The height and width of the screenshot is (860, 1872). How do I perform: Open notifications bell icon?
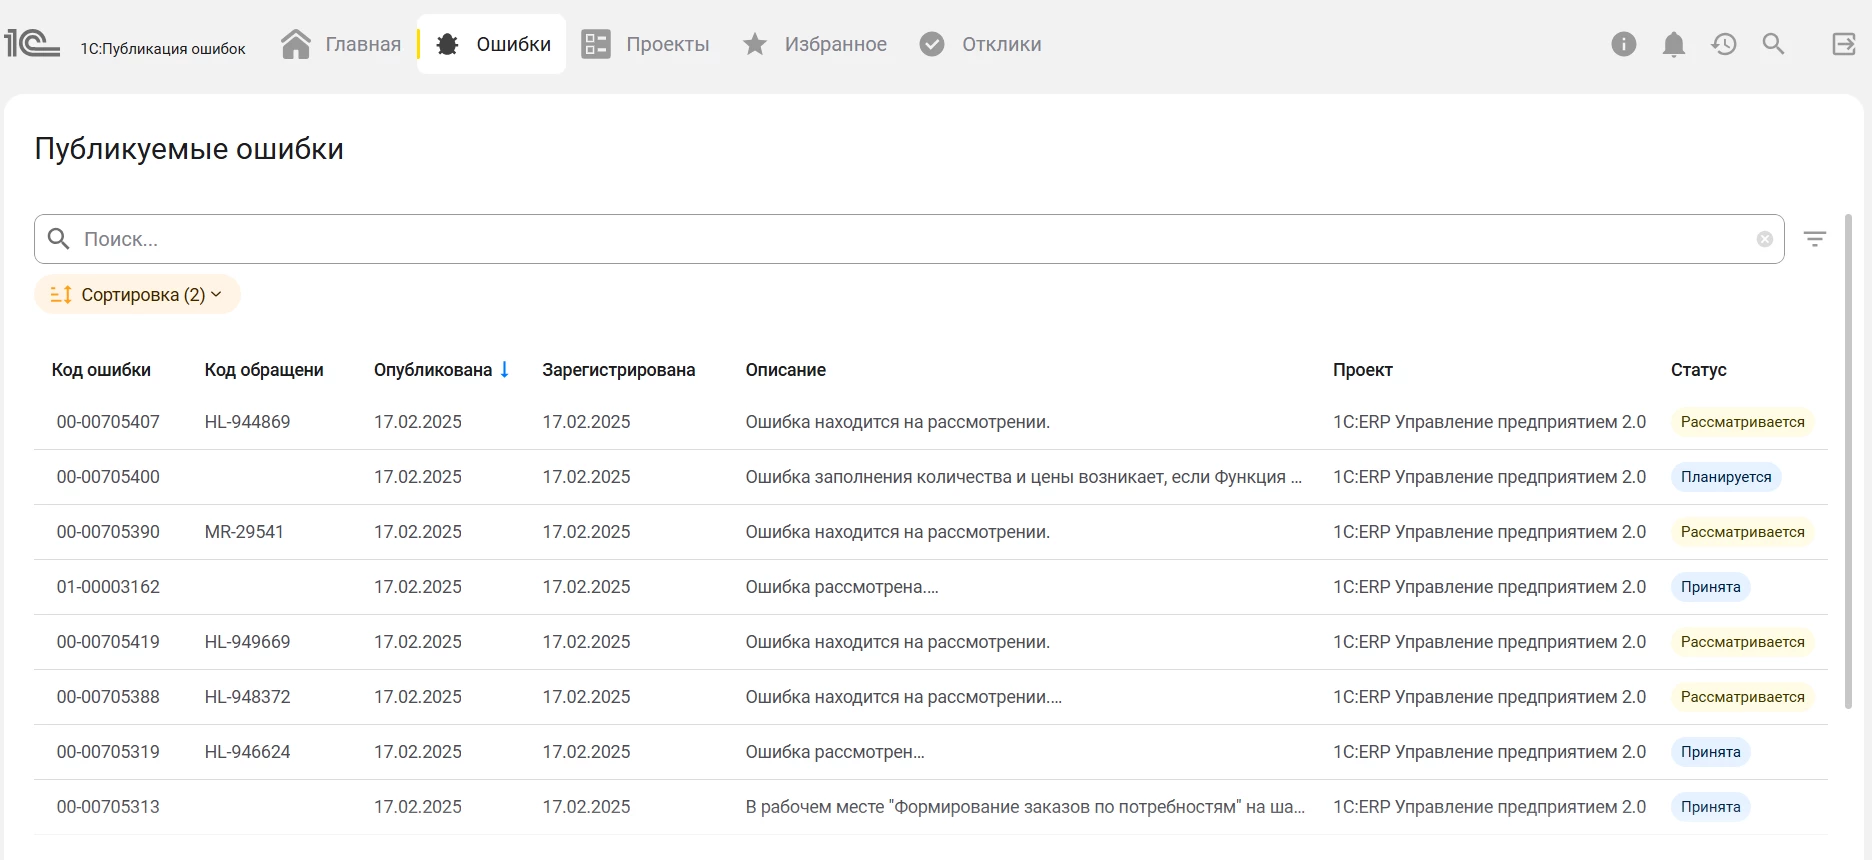(x=1674, y=44)
